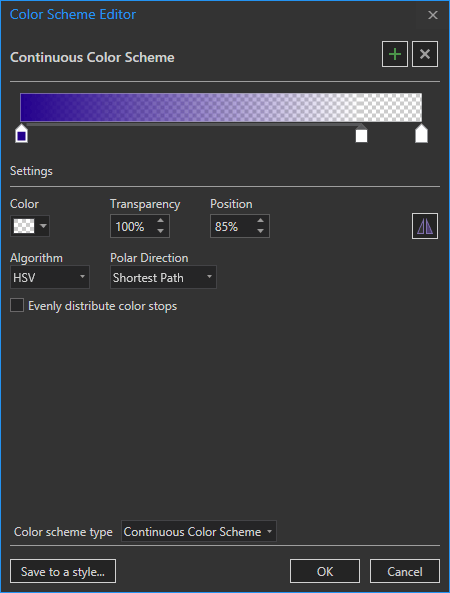This screenshot has width=450, height=593.
Task: Decrease Position value with down arrow
Action: pos(260,231)
